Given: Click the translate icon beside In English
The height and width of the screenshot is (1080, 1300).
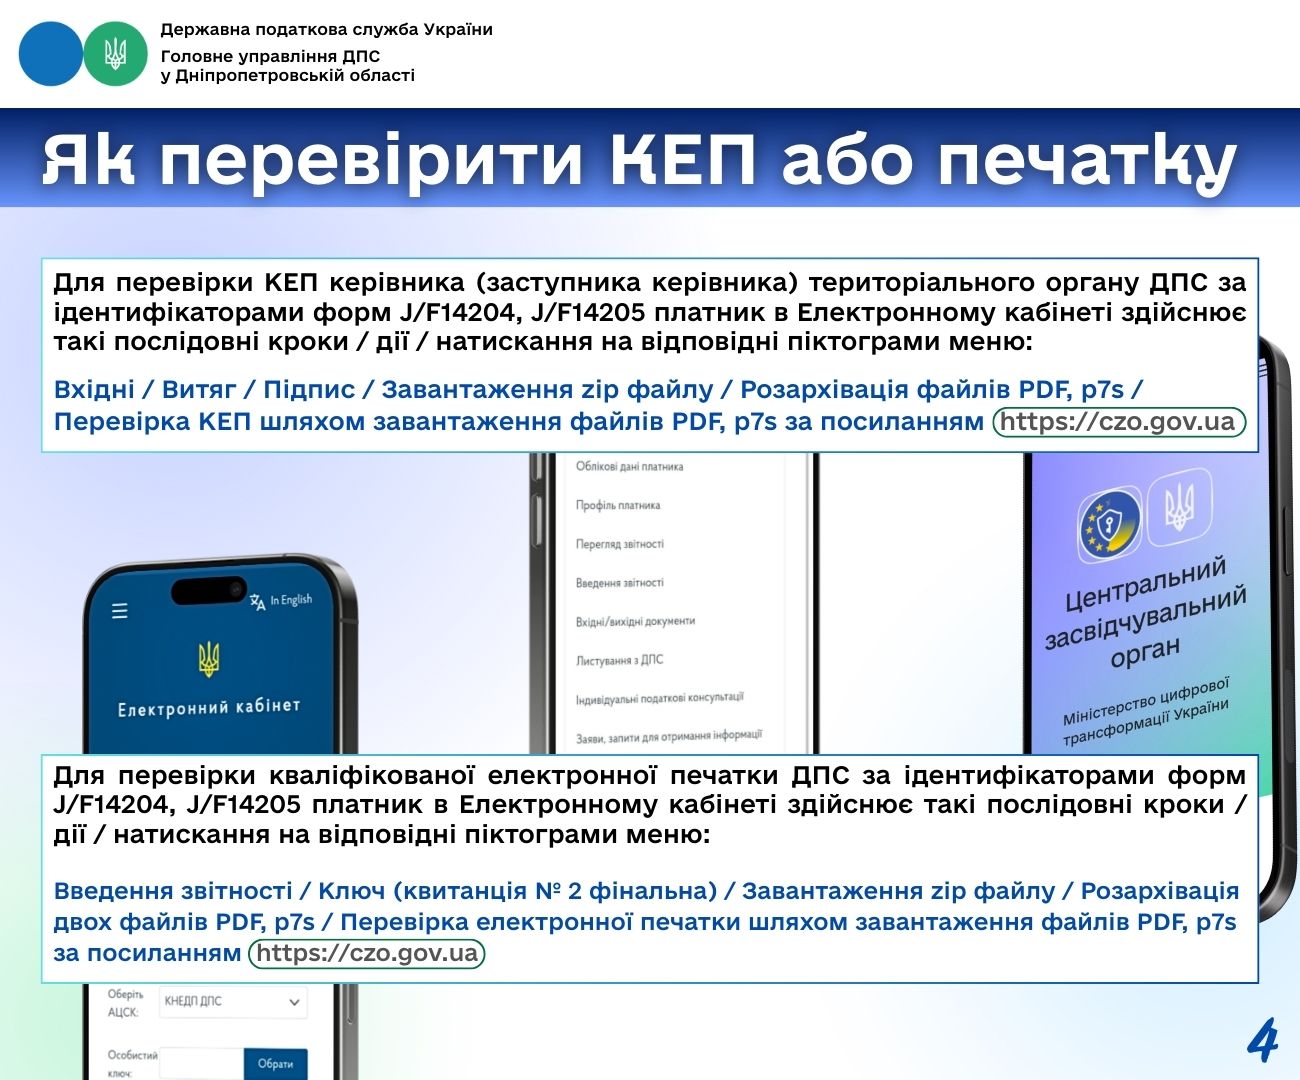Looking at the screenshot, I should point(258,601).
